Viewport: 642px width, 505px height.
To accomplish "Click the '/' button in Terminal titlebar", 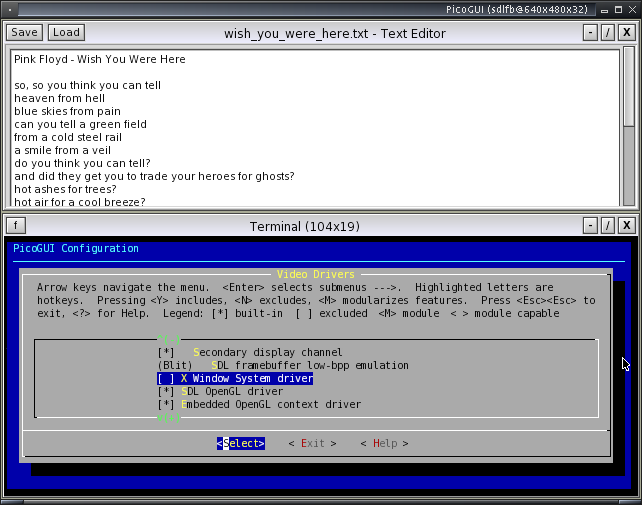I will coord(608,225).
